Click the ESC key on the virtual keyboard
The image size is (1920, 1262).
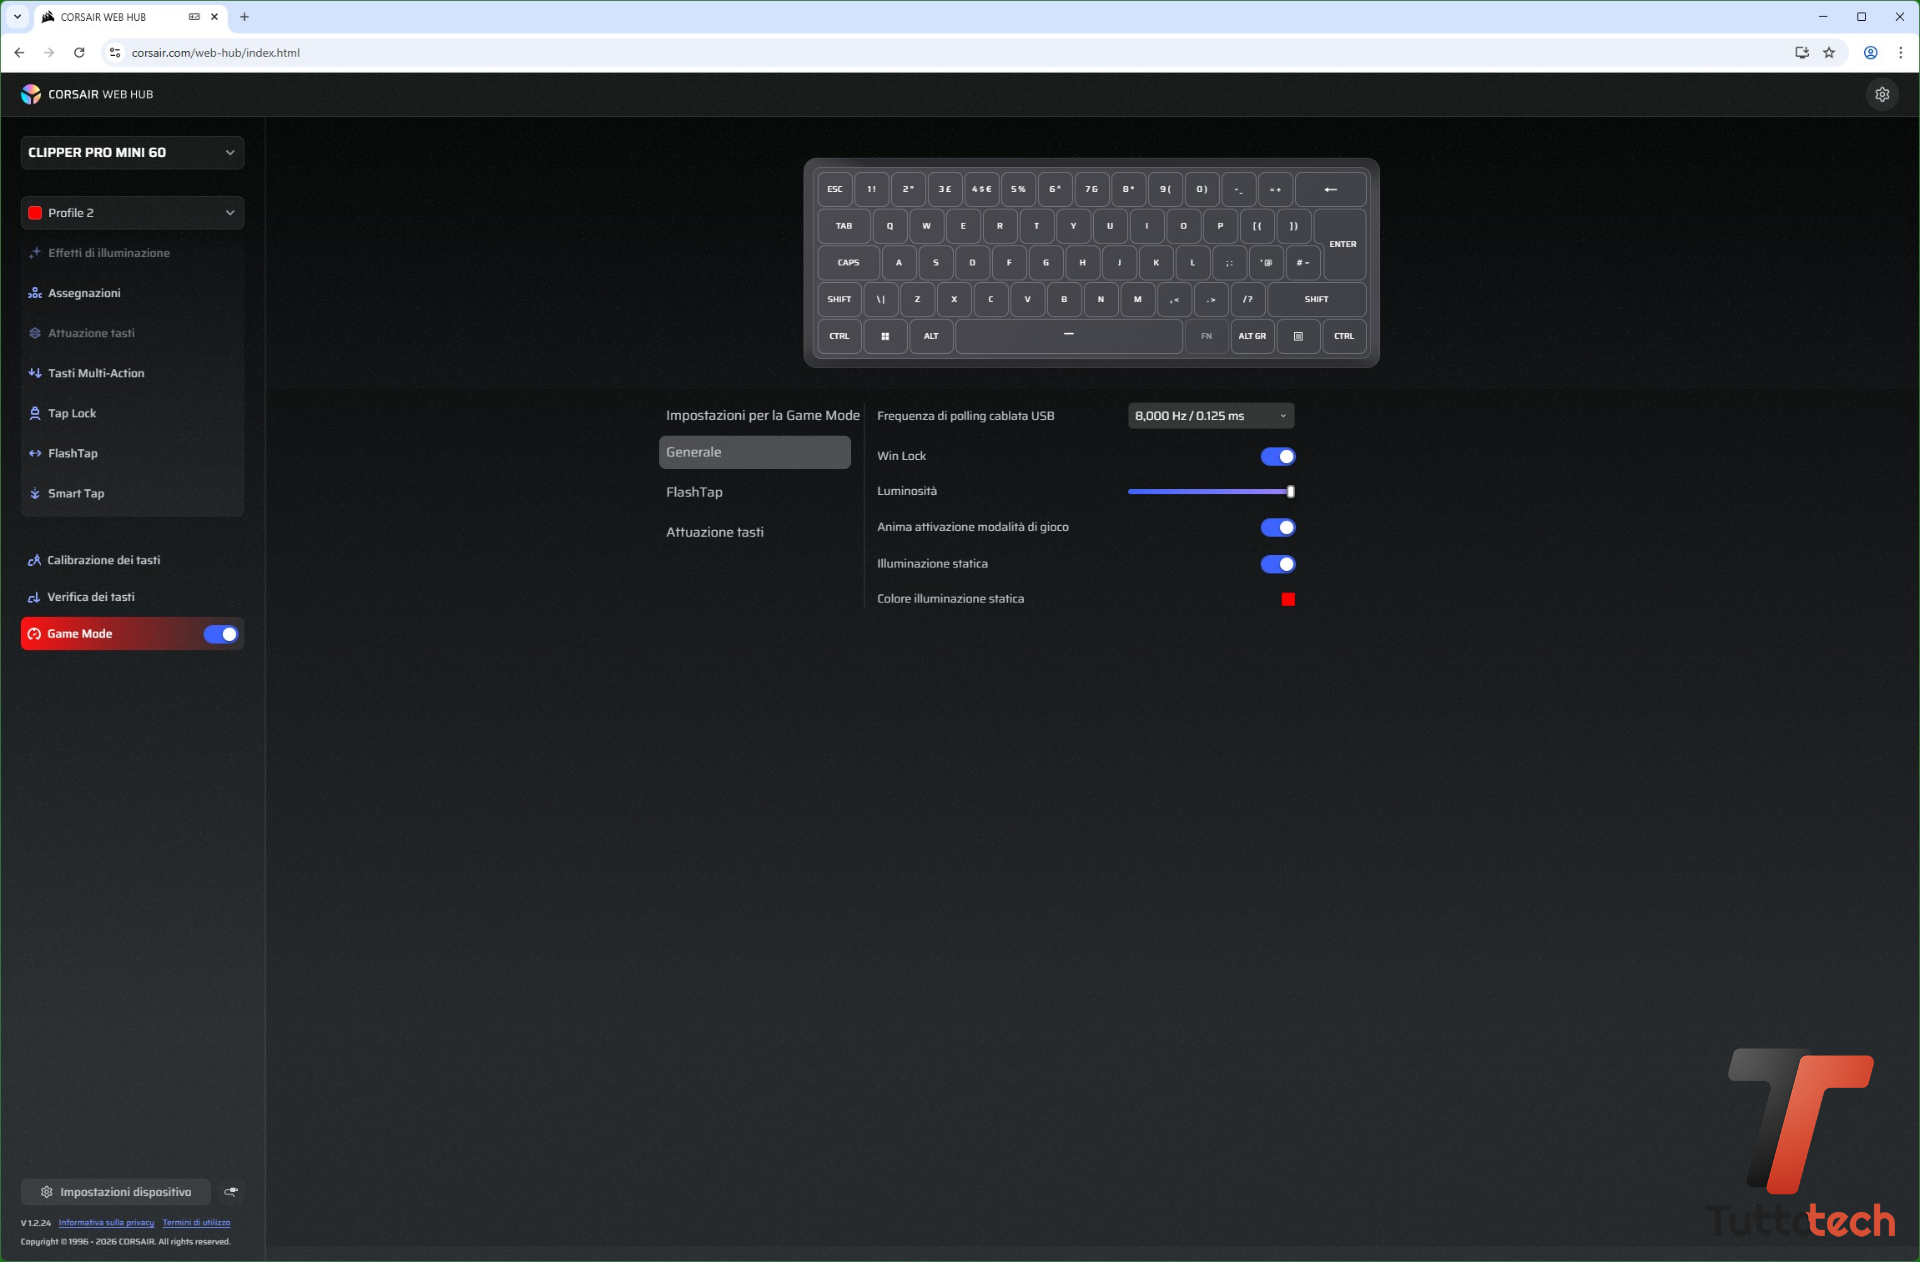835,189
